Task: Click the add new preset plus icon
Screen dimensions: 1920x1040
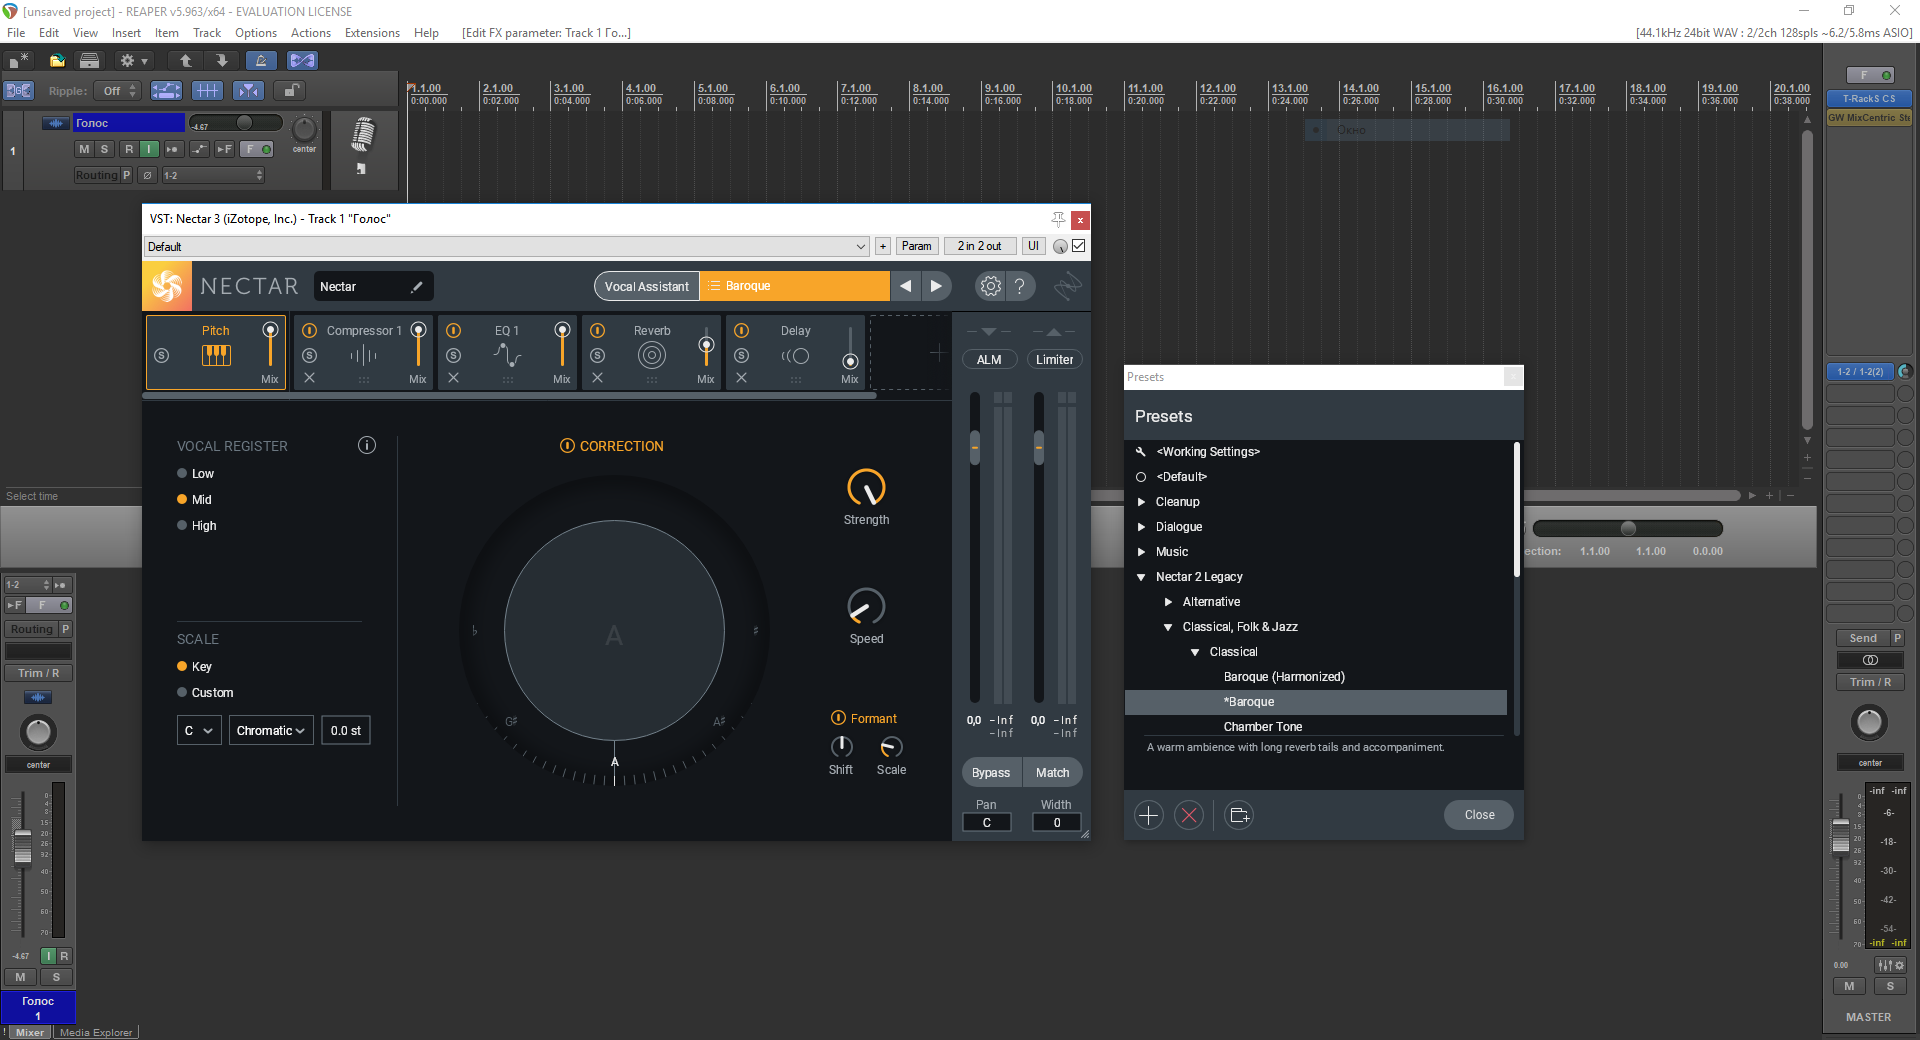Action: click(x=1149, y=816)
